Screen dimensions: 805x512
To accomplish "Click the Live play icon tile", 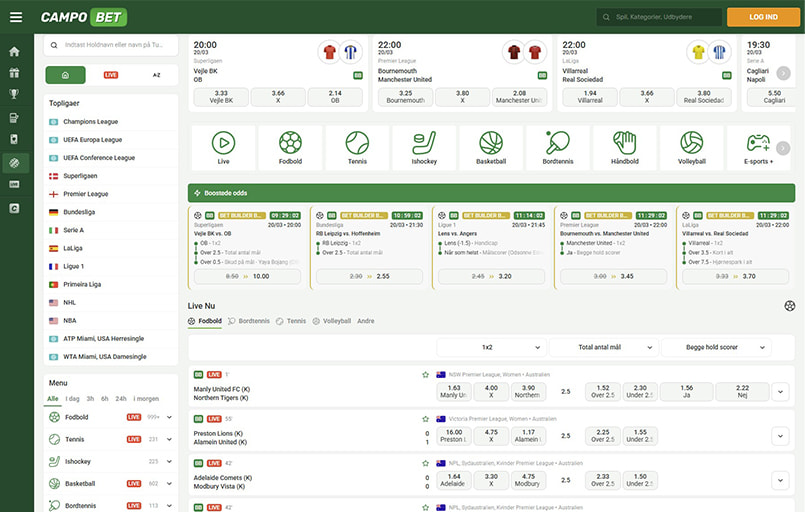I will (x=223, y=147).
